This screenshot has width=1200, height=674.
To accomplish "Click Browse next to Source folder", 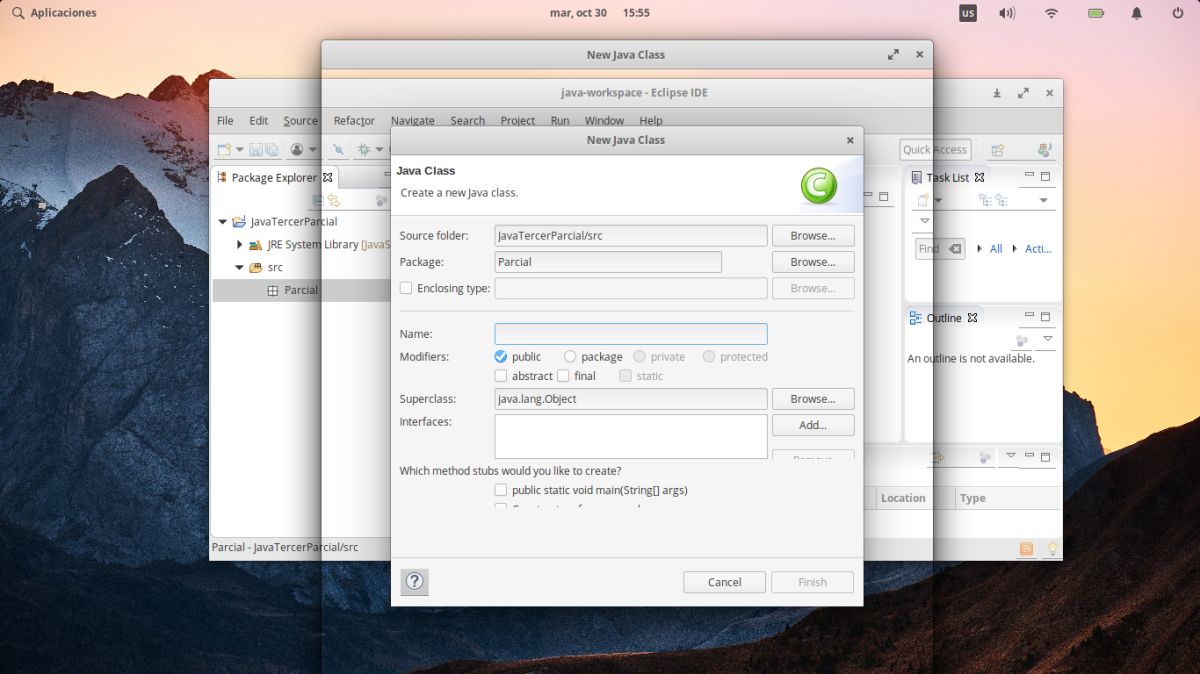I will pyautogui.click(x=812, y=236).
